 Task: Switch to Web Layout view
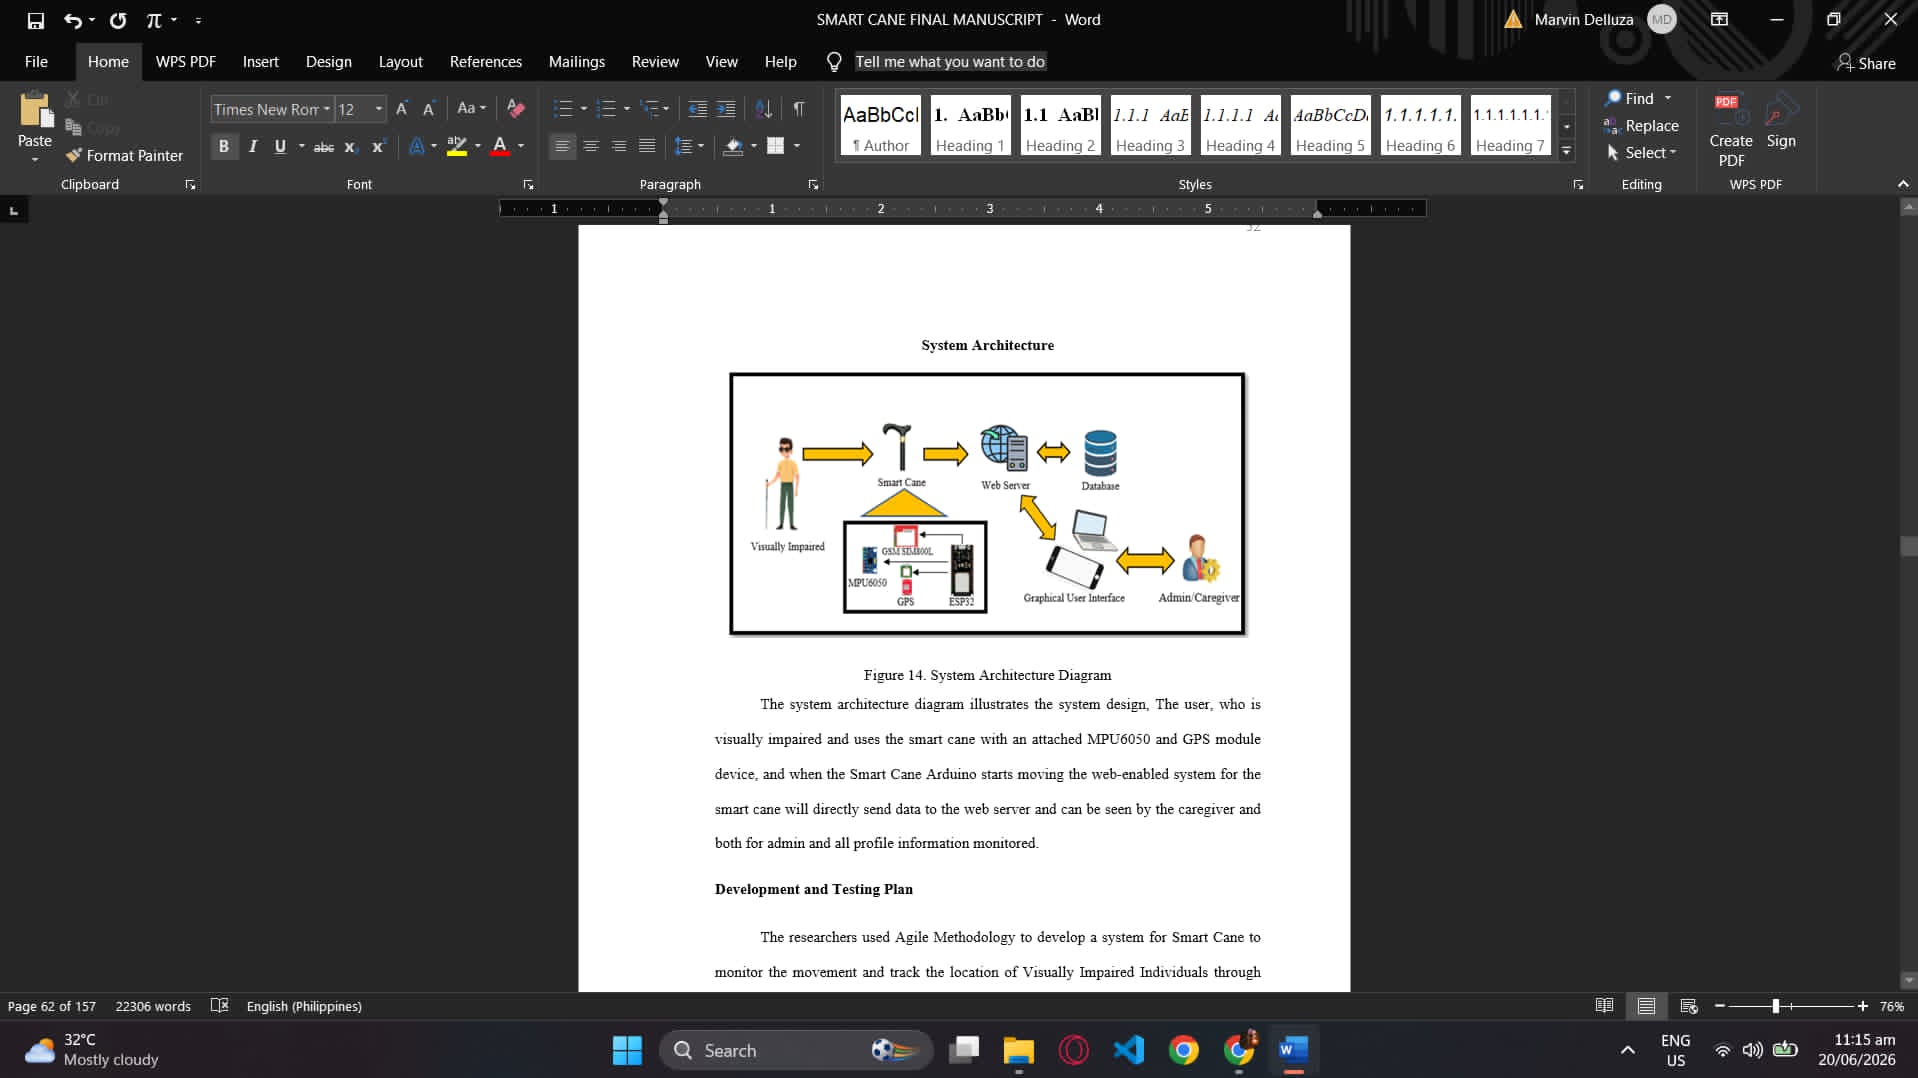point(1689,1006)
